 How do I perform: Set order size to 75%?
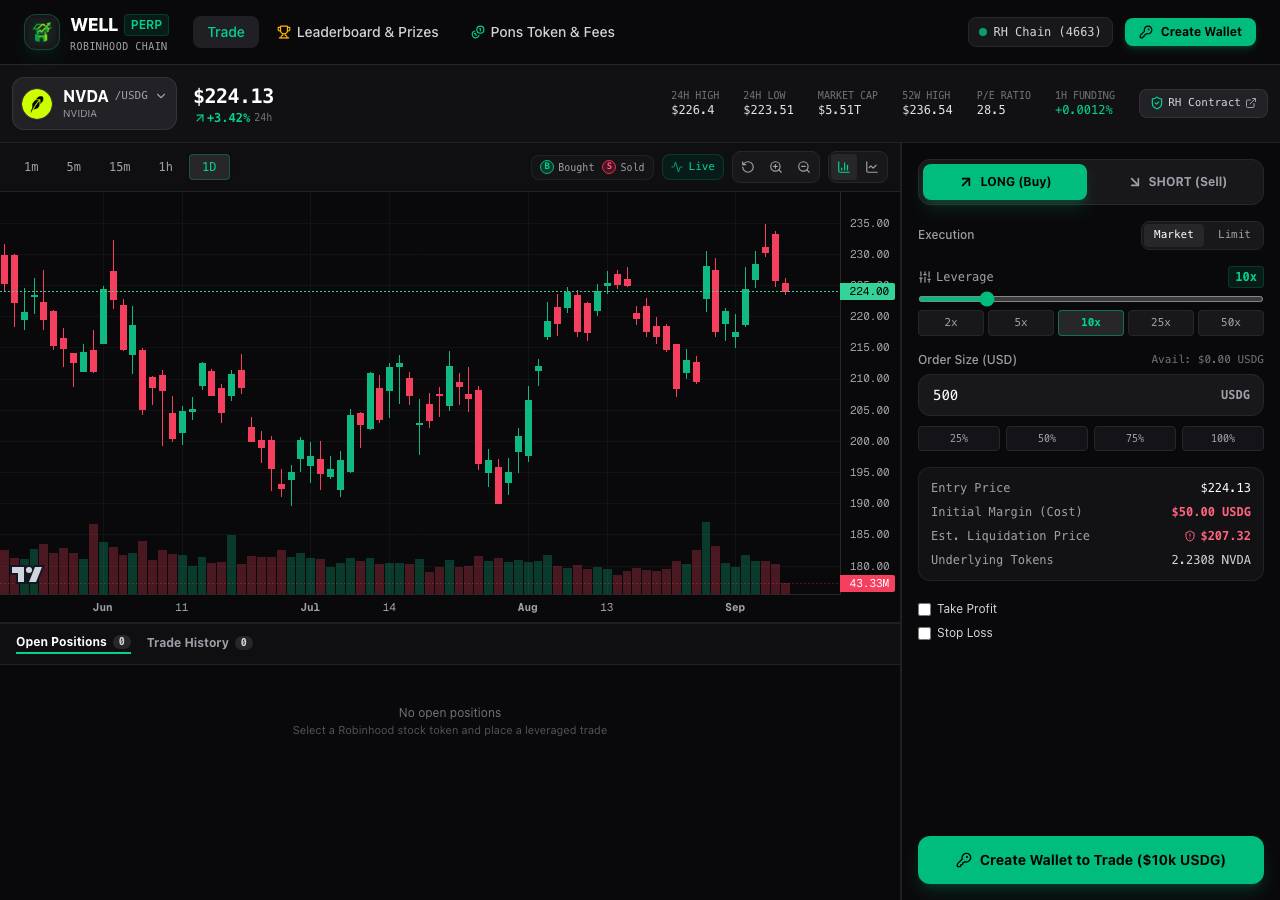pos(1135,438)
